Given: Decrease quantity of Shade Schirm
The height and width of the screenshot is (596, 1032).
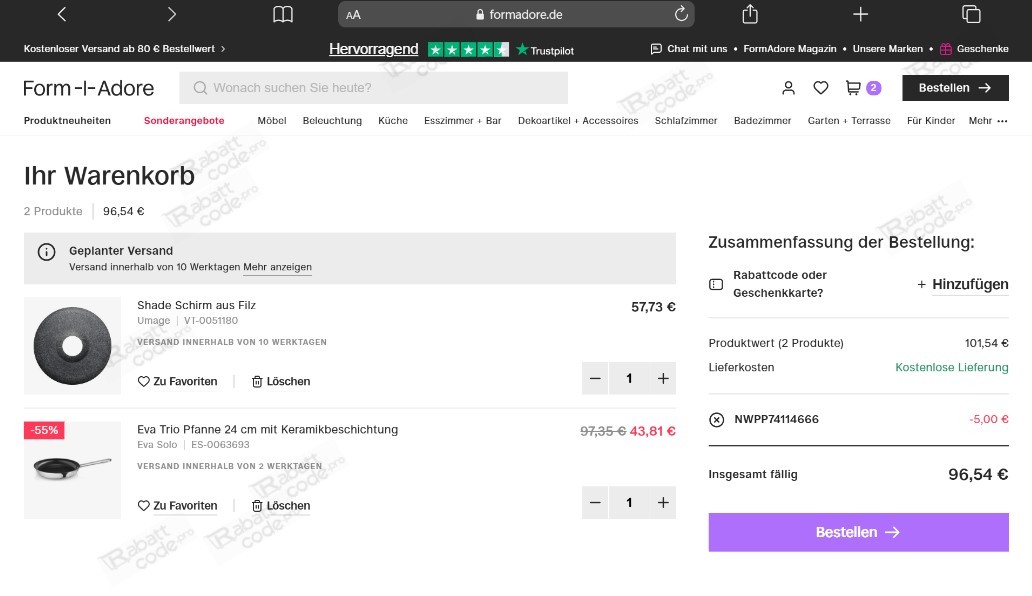Looking at the screenshot, I should 595,378.
